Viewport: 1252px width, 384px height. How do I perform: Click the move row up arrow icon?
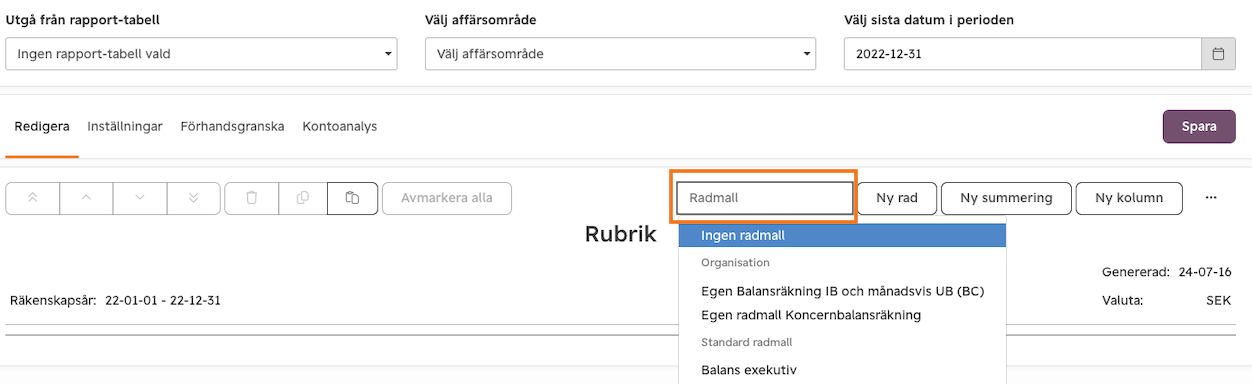pos(86,198)
